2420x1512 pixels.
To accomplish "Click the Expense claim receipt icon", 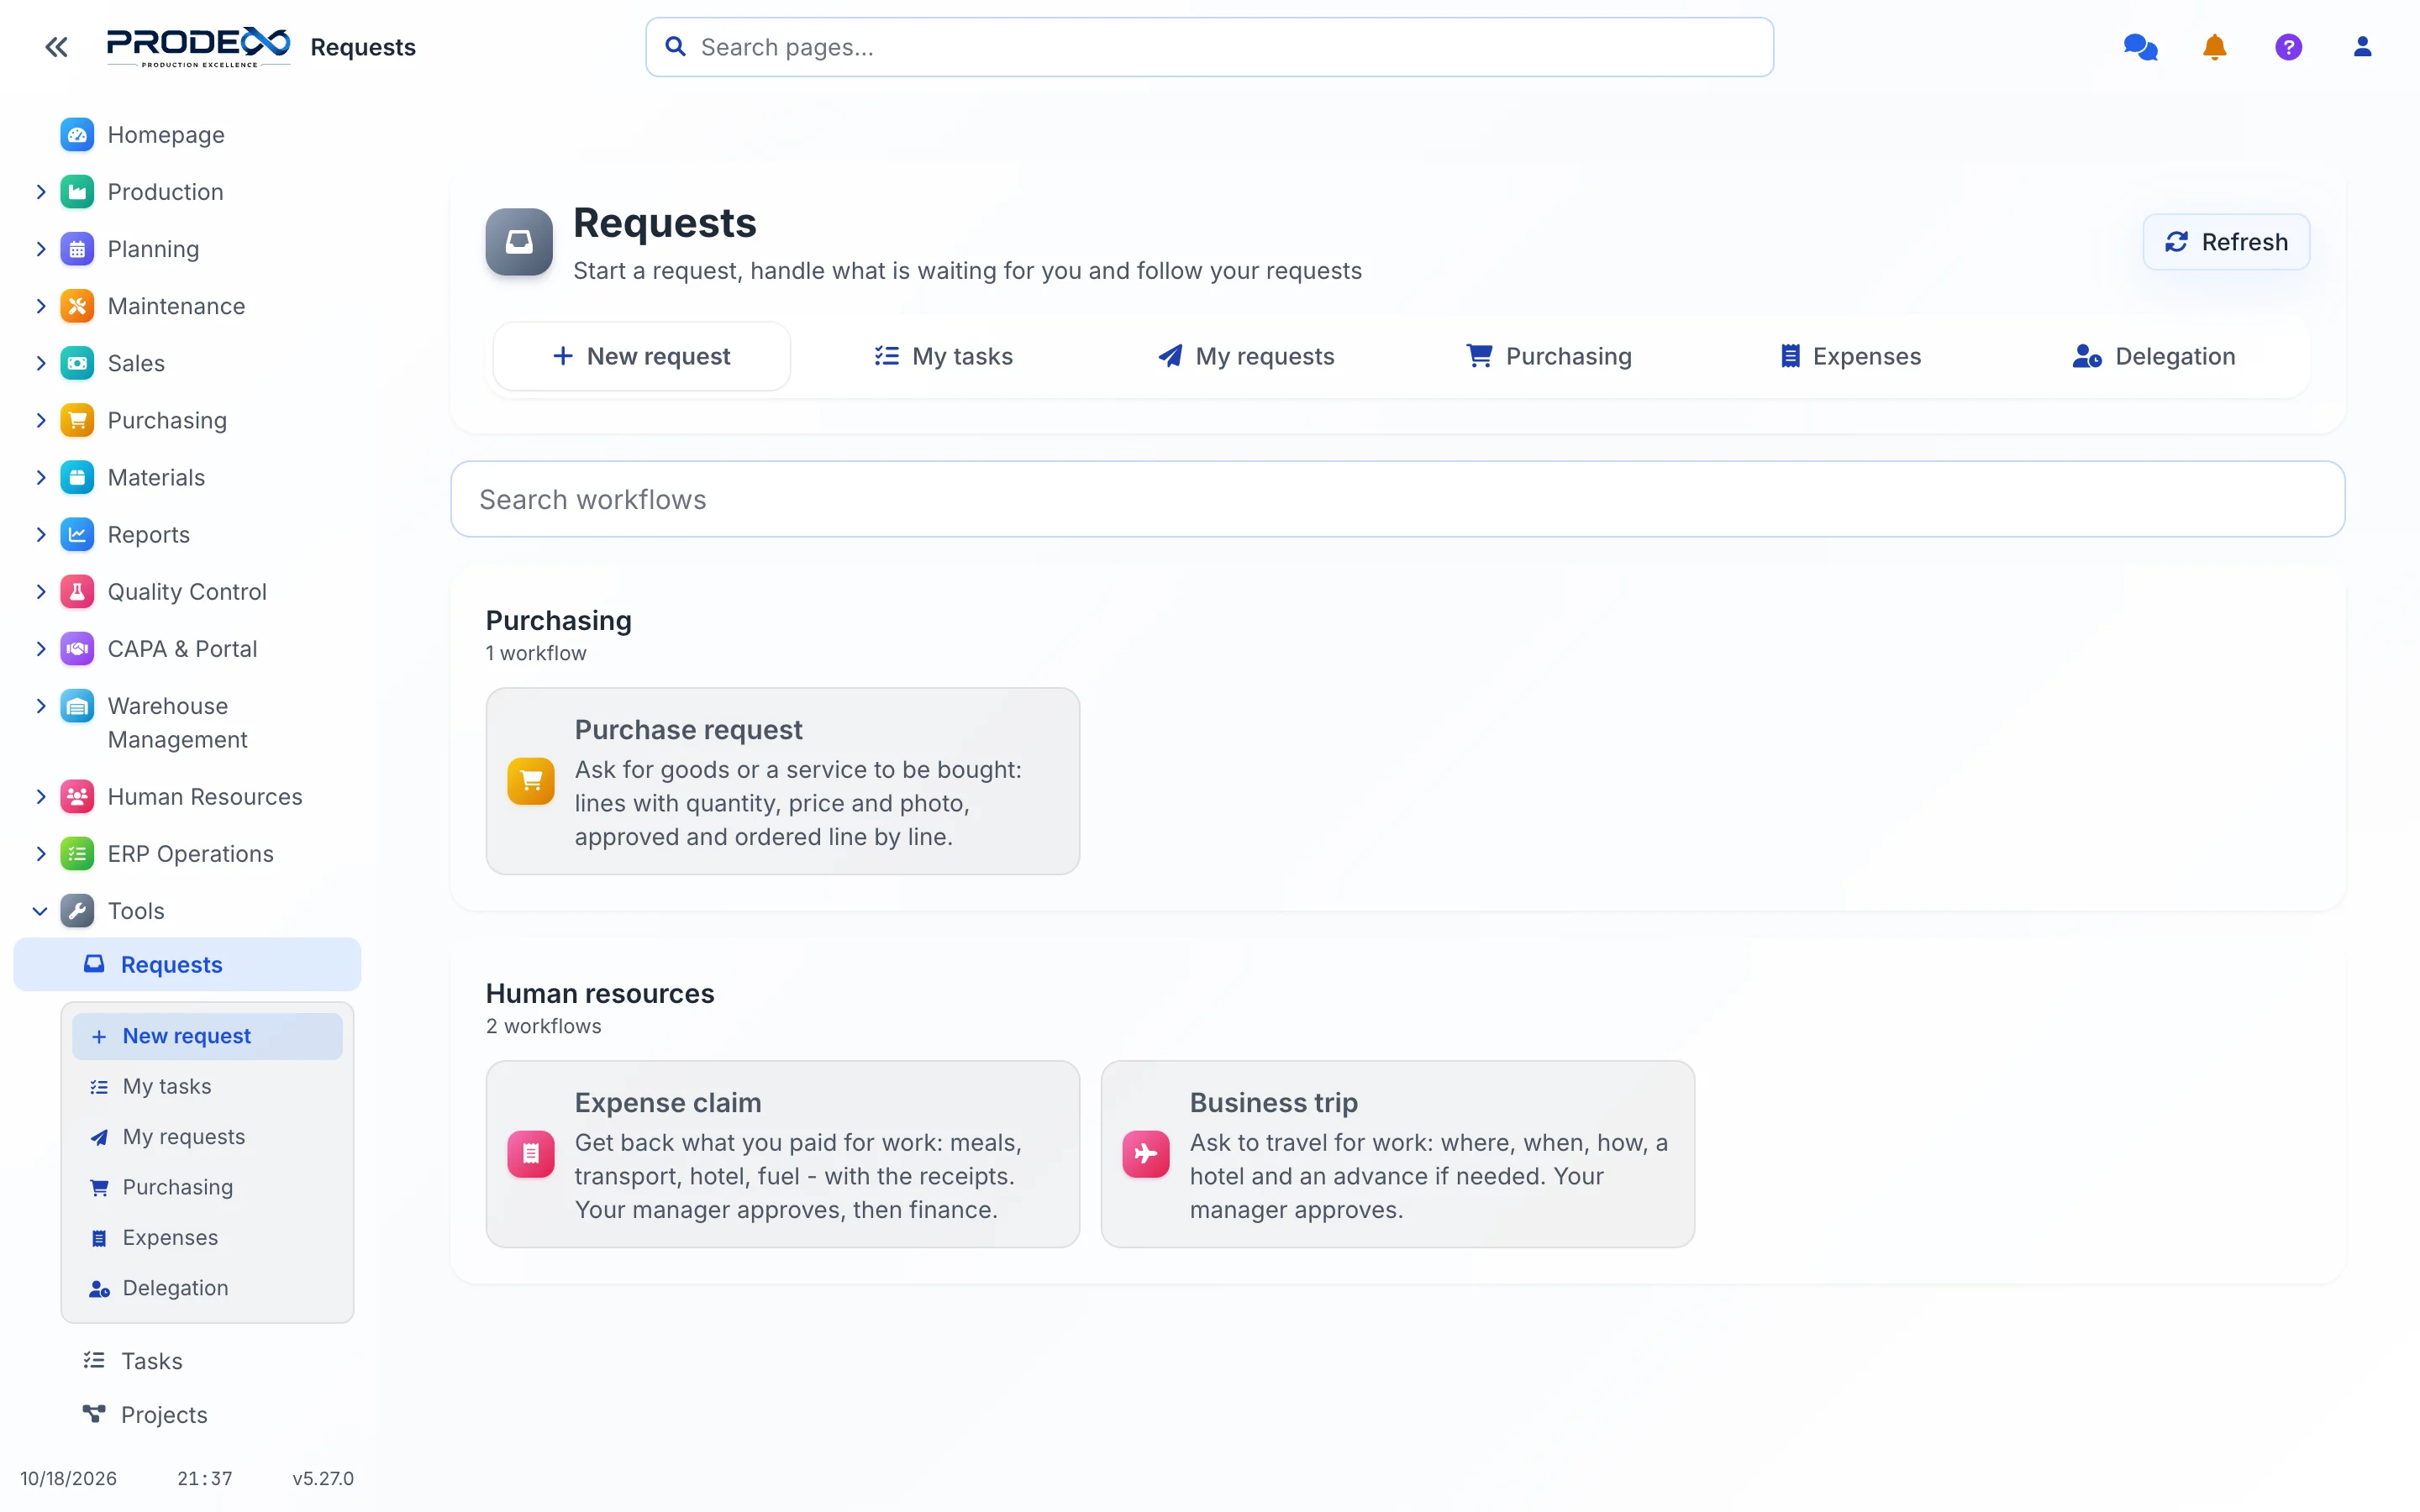I will (x=531, y=1154).
